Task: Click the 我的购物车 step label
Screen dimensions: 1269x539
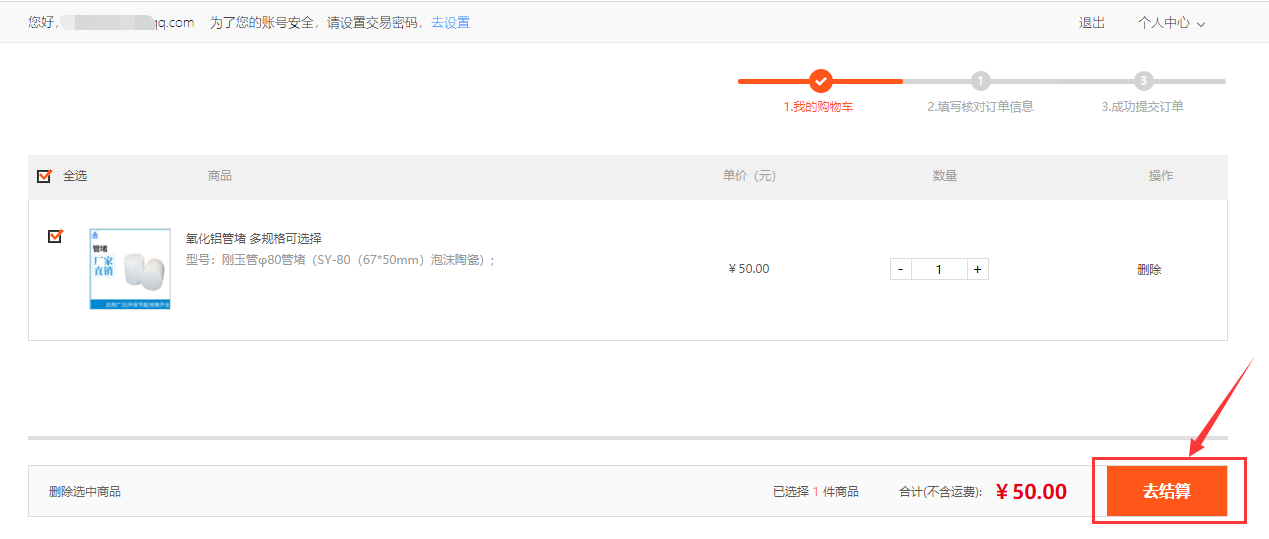Action: [818, 107]
